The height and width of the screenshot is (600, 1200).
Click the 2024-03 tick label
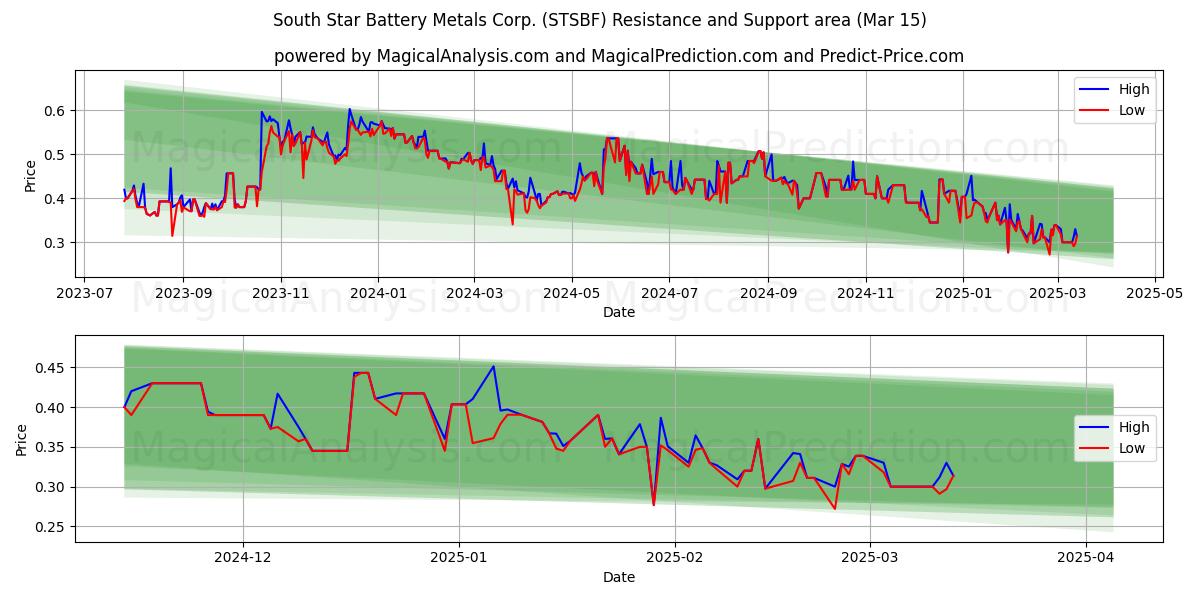pyautogui.click(x=474, y=294)
